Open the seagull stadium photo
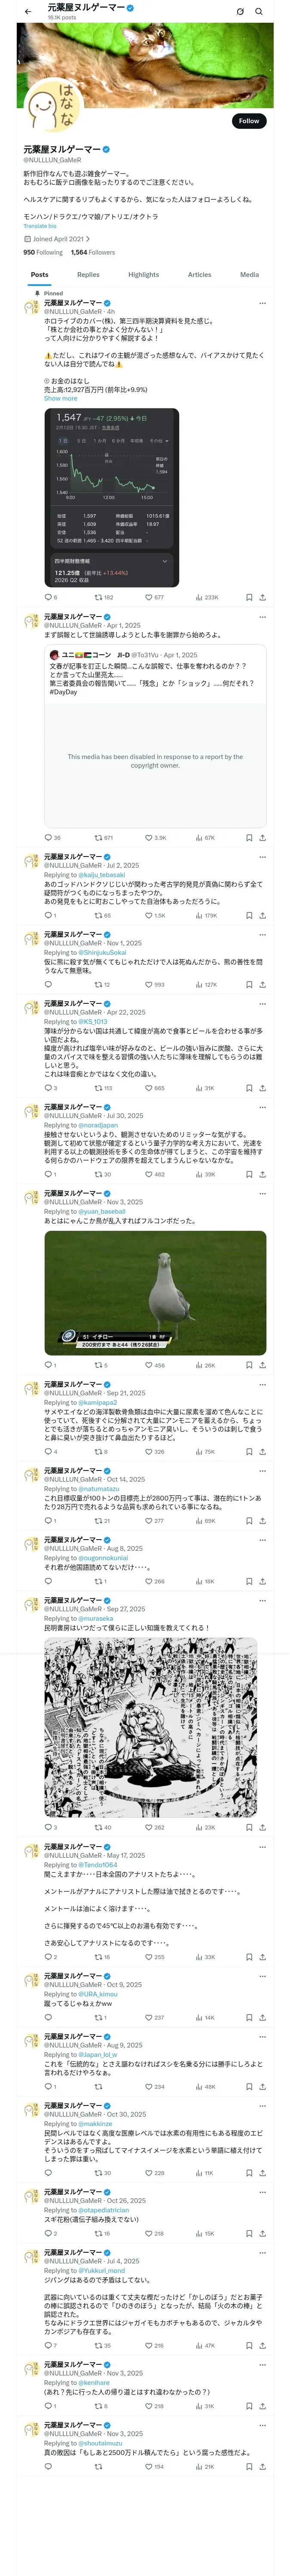The image size is (290, 2576). [155, 1292]
